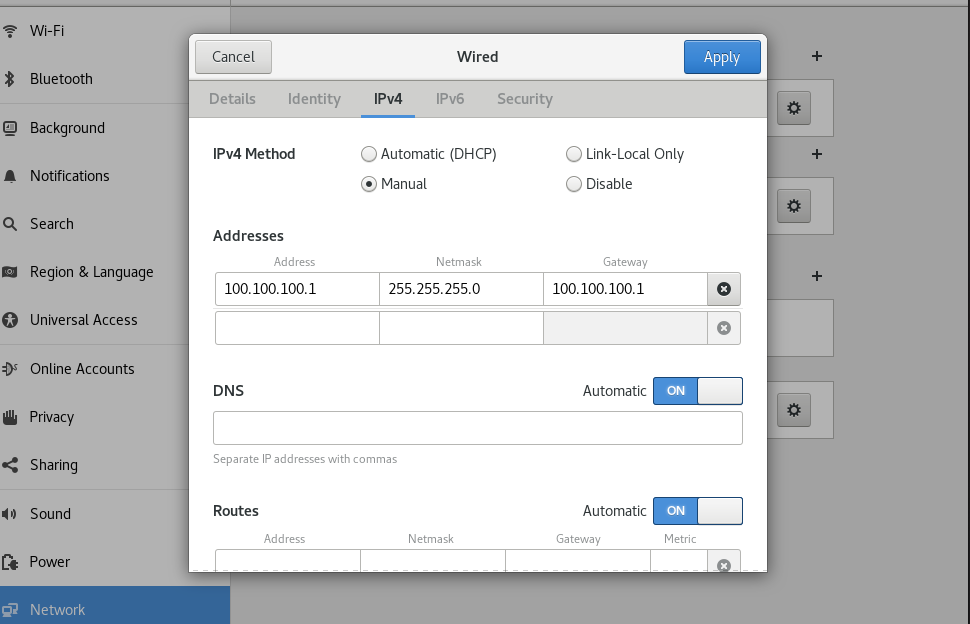Click the DNS servers input field
Image resolution: width=970 pixels, height=624 pixels.
pos(478,428)
